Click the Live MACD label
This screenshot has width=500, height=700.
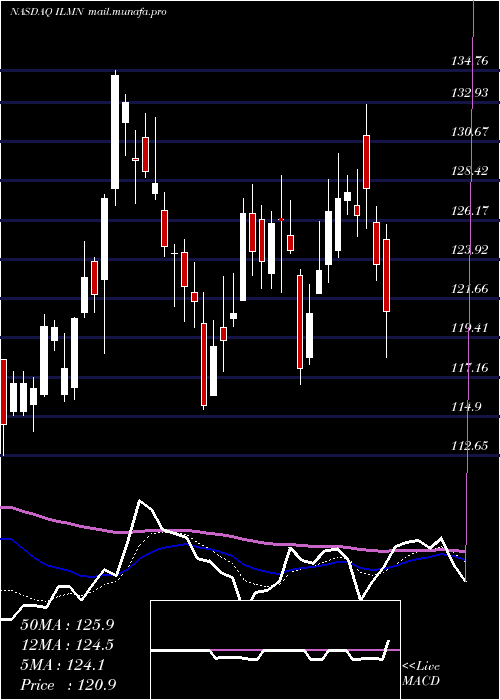421,673
